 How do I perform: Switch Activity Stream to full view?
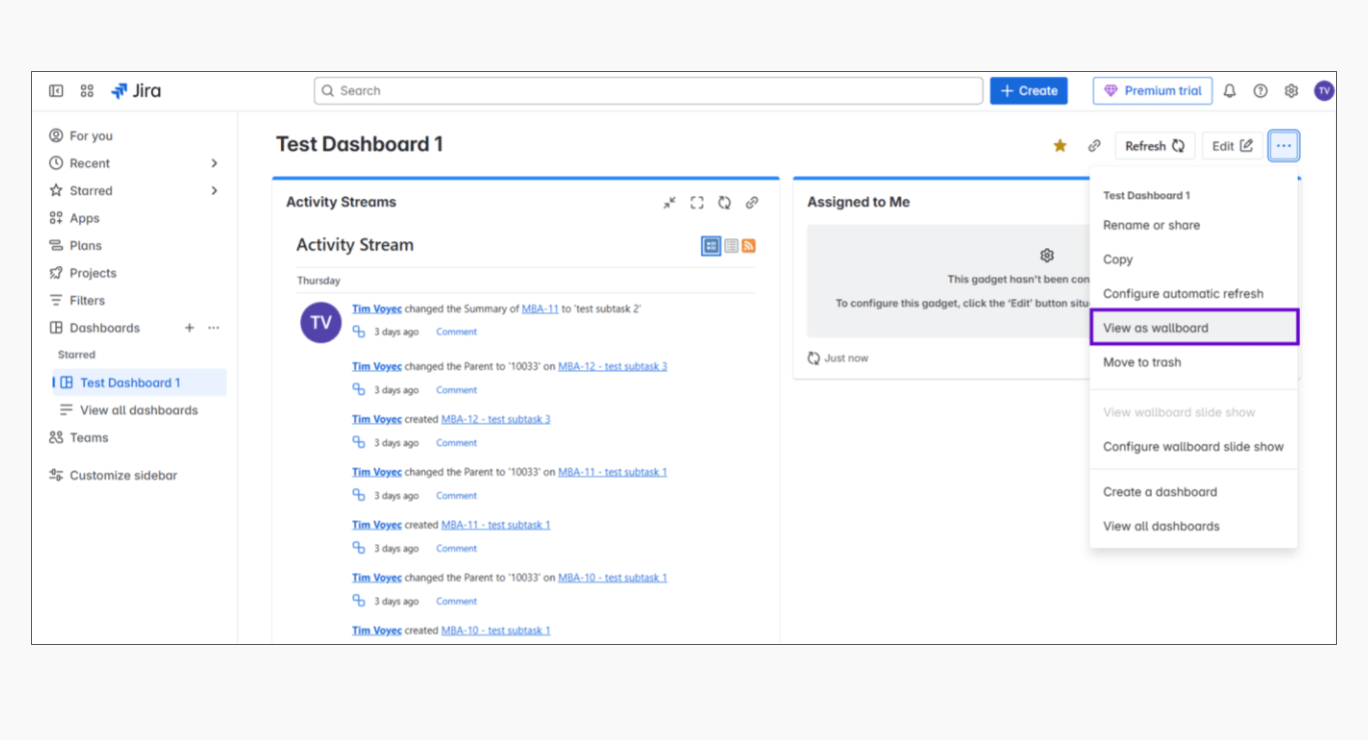[711, 246]
